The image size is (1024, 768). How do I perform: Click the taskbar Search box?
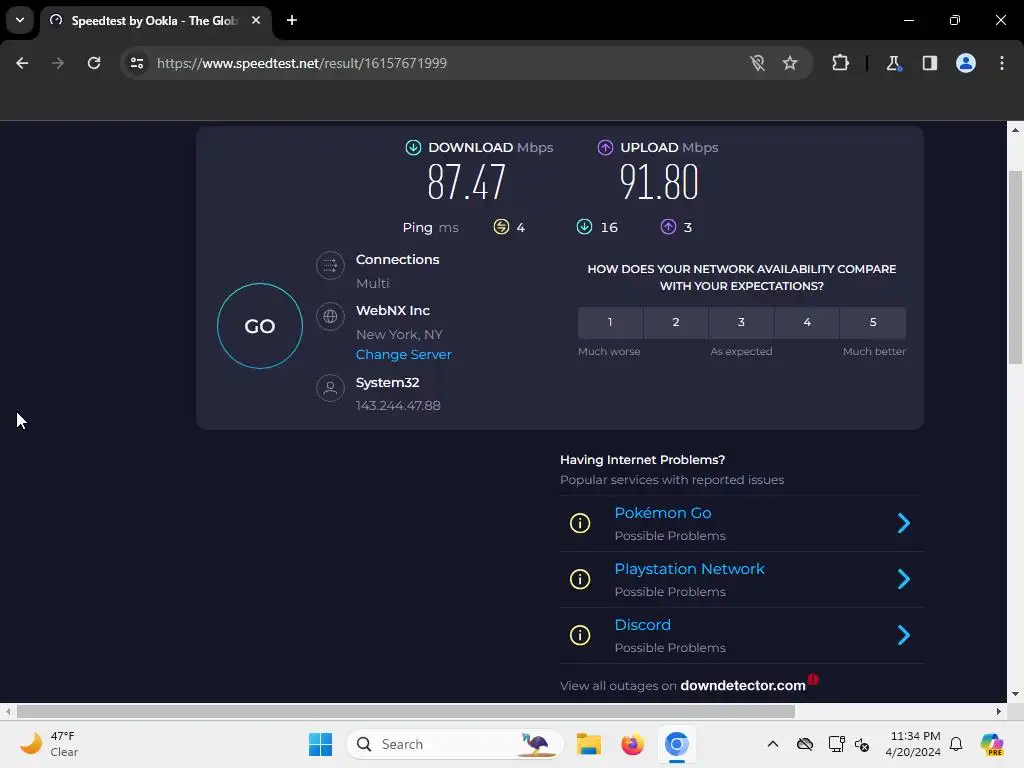coord(455,744)
